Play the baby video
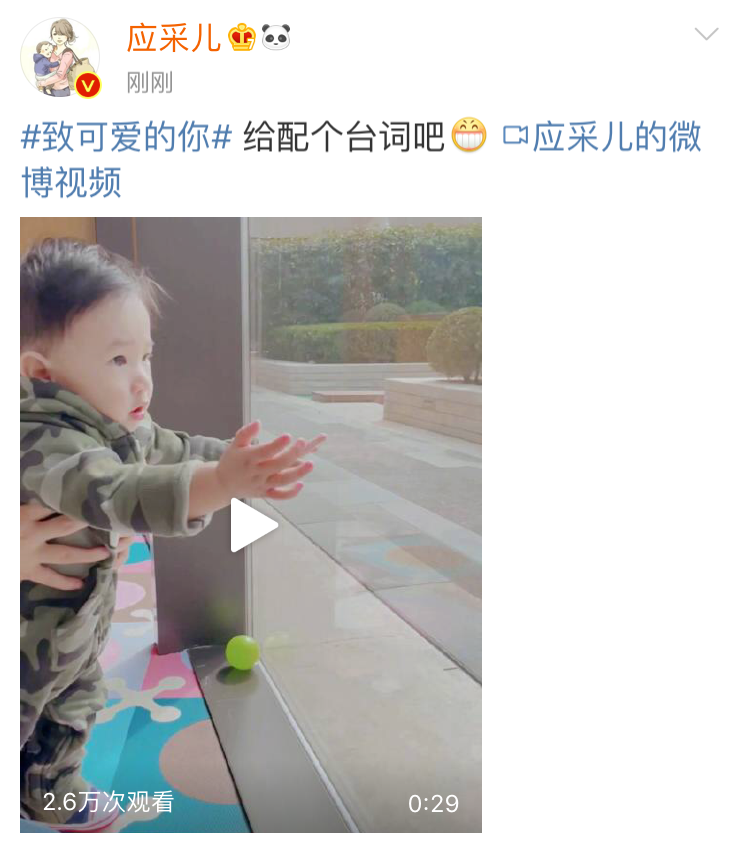 pos(254,525)
